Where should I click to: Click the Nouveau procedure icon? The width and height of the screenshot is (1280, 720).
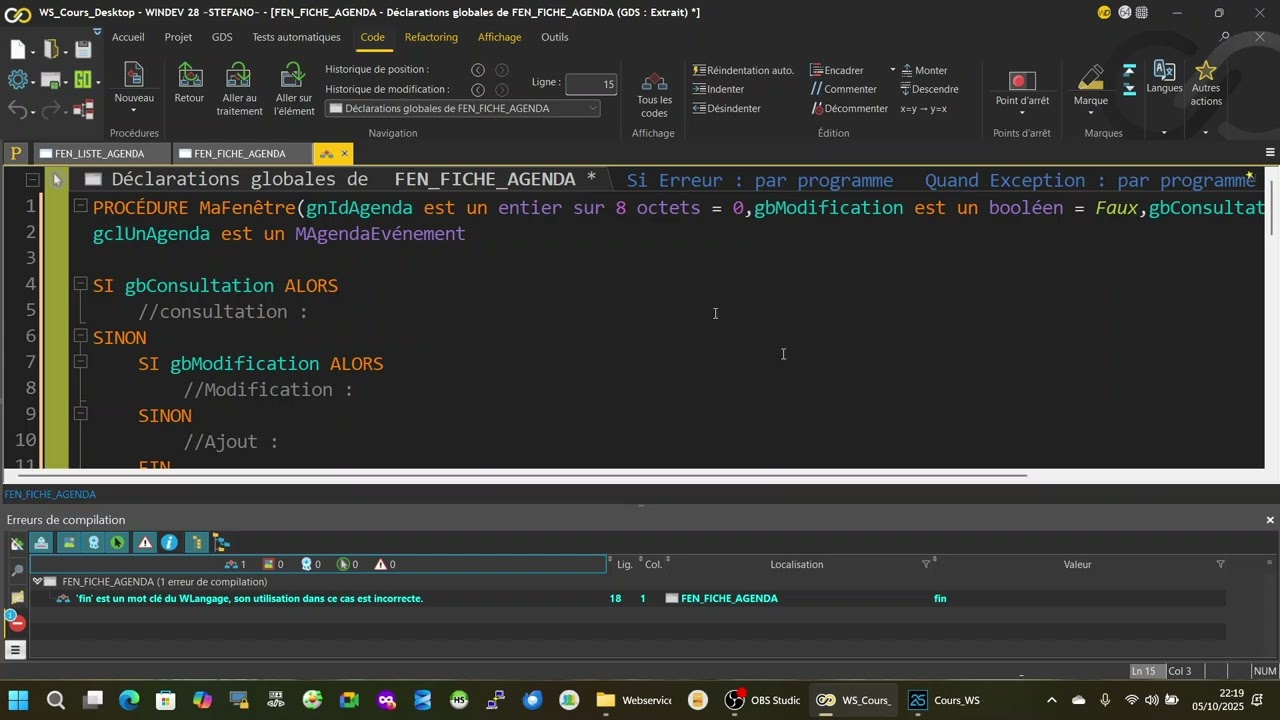pos(134,76)
